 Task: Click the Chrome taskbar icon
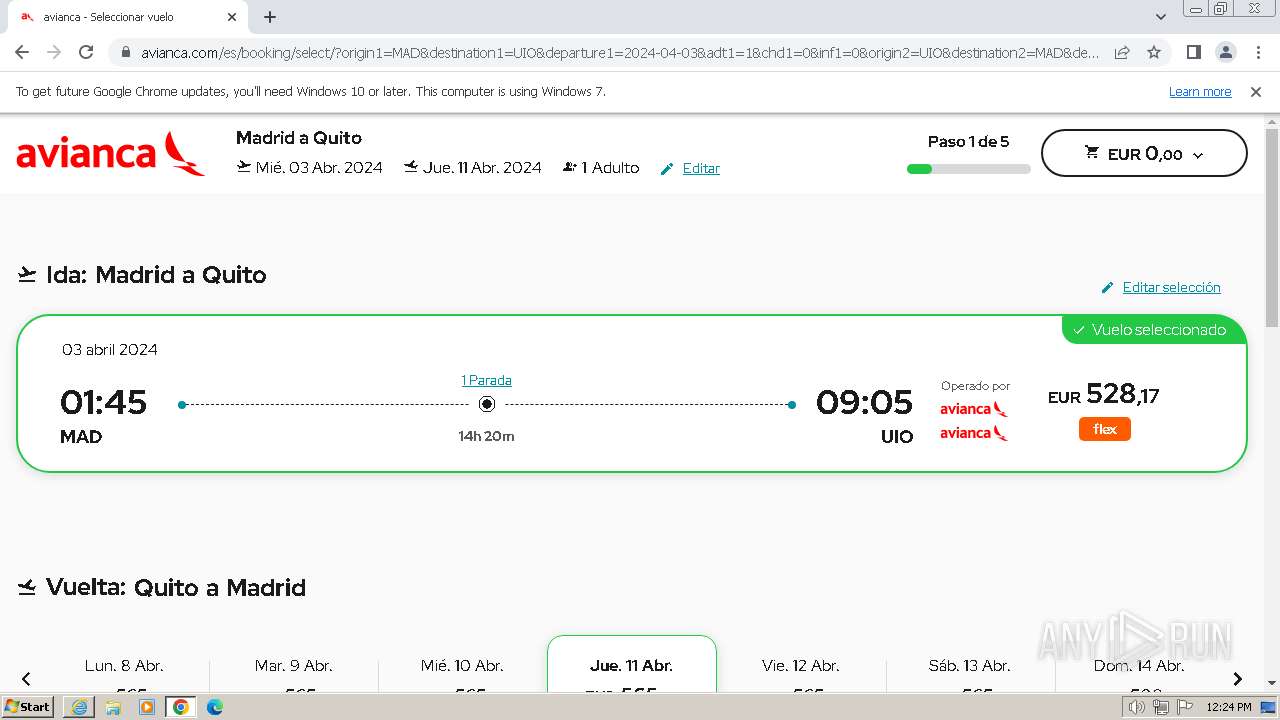click(181, 707)
